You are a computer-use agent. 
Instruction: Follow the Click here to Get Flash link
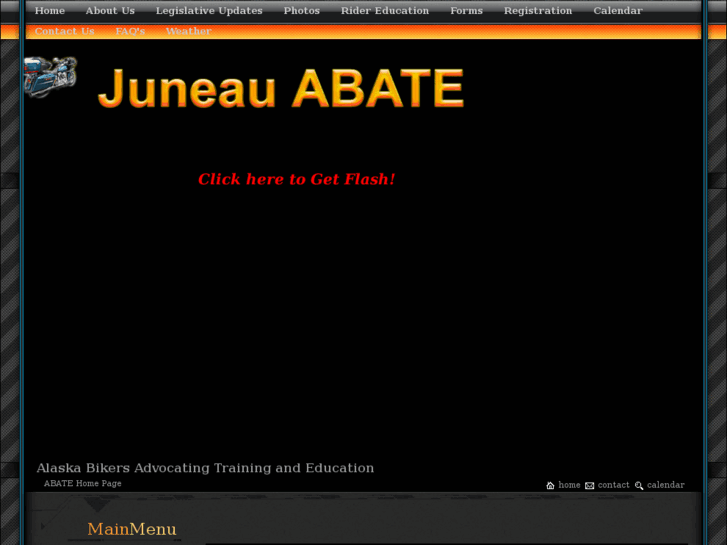point(297,179)
